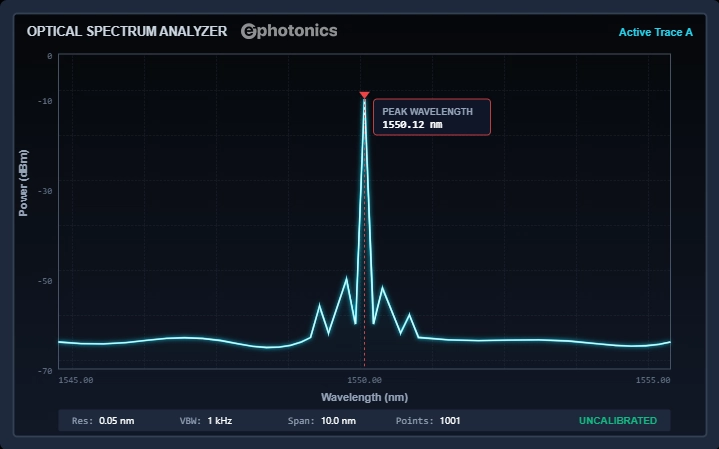This screenshot has width=719, height=449.
Task: Click the -50 dBm power axis tick
Action: tap(46, 281)
